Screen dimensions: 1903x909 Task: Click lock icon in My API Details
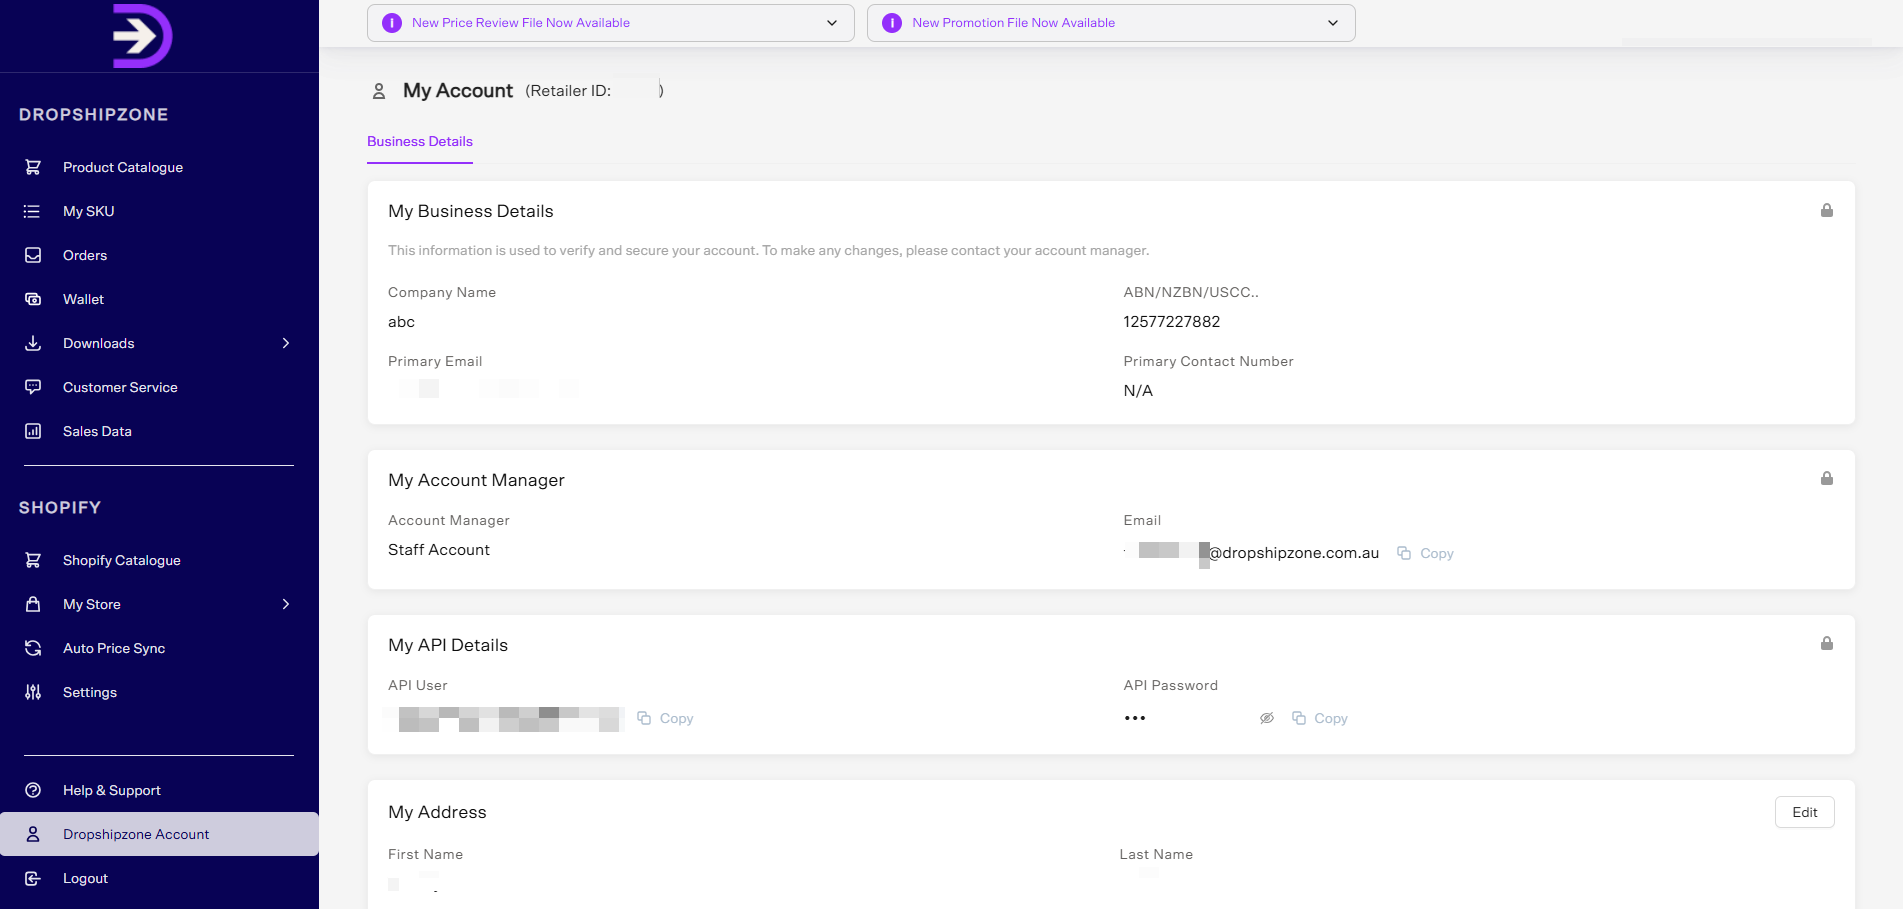tap(1827, 643)
